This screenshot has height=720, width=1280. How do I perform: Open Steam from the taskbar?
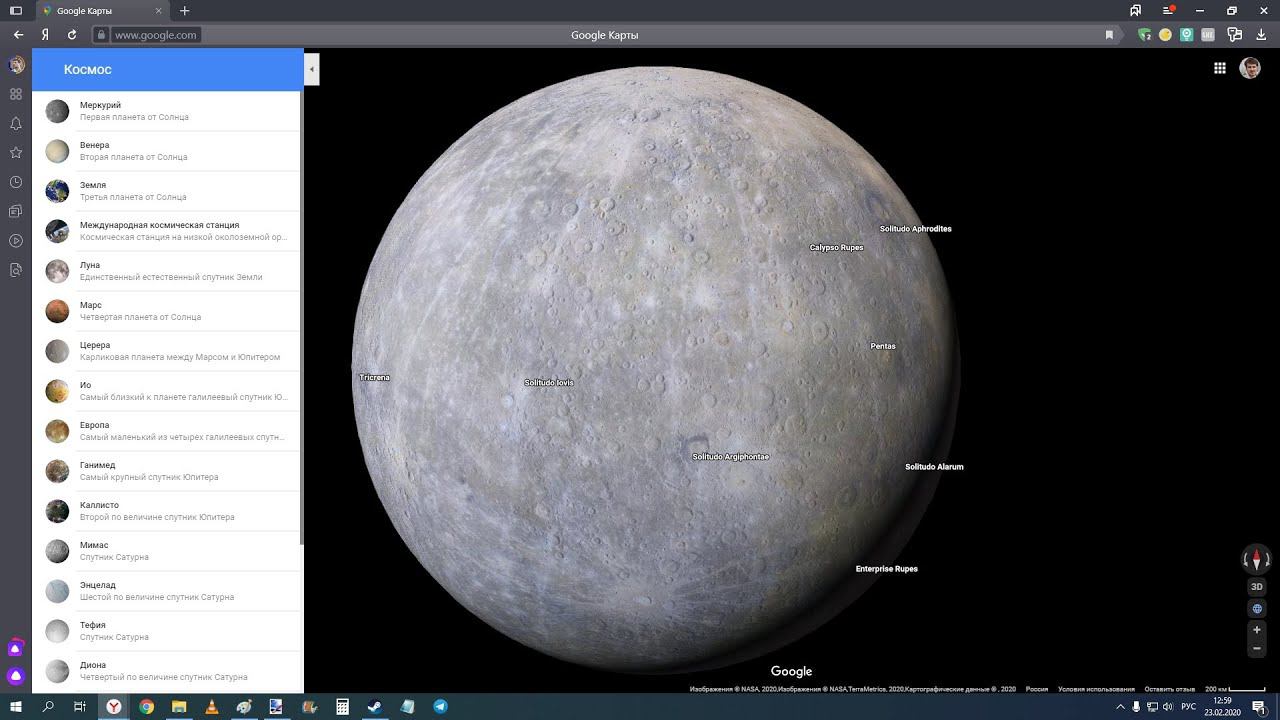[374, 707]
